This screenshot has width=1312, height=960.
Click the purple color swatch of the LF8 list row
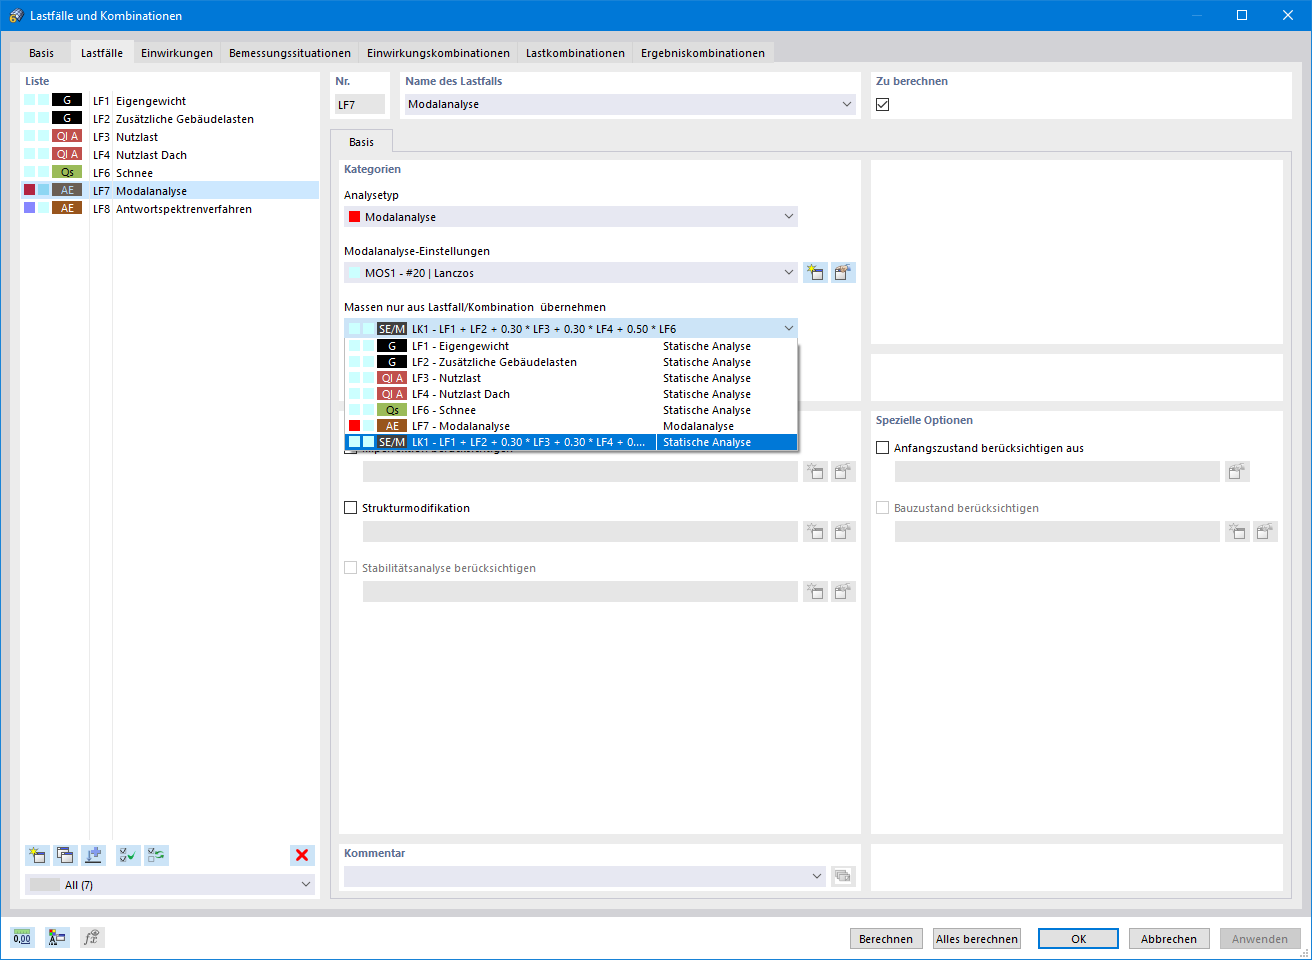[30, 208]
